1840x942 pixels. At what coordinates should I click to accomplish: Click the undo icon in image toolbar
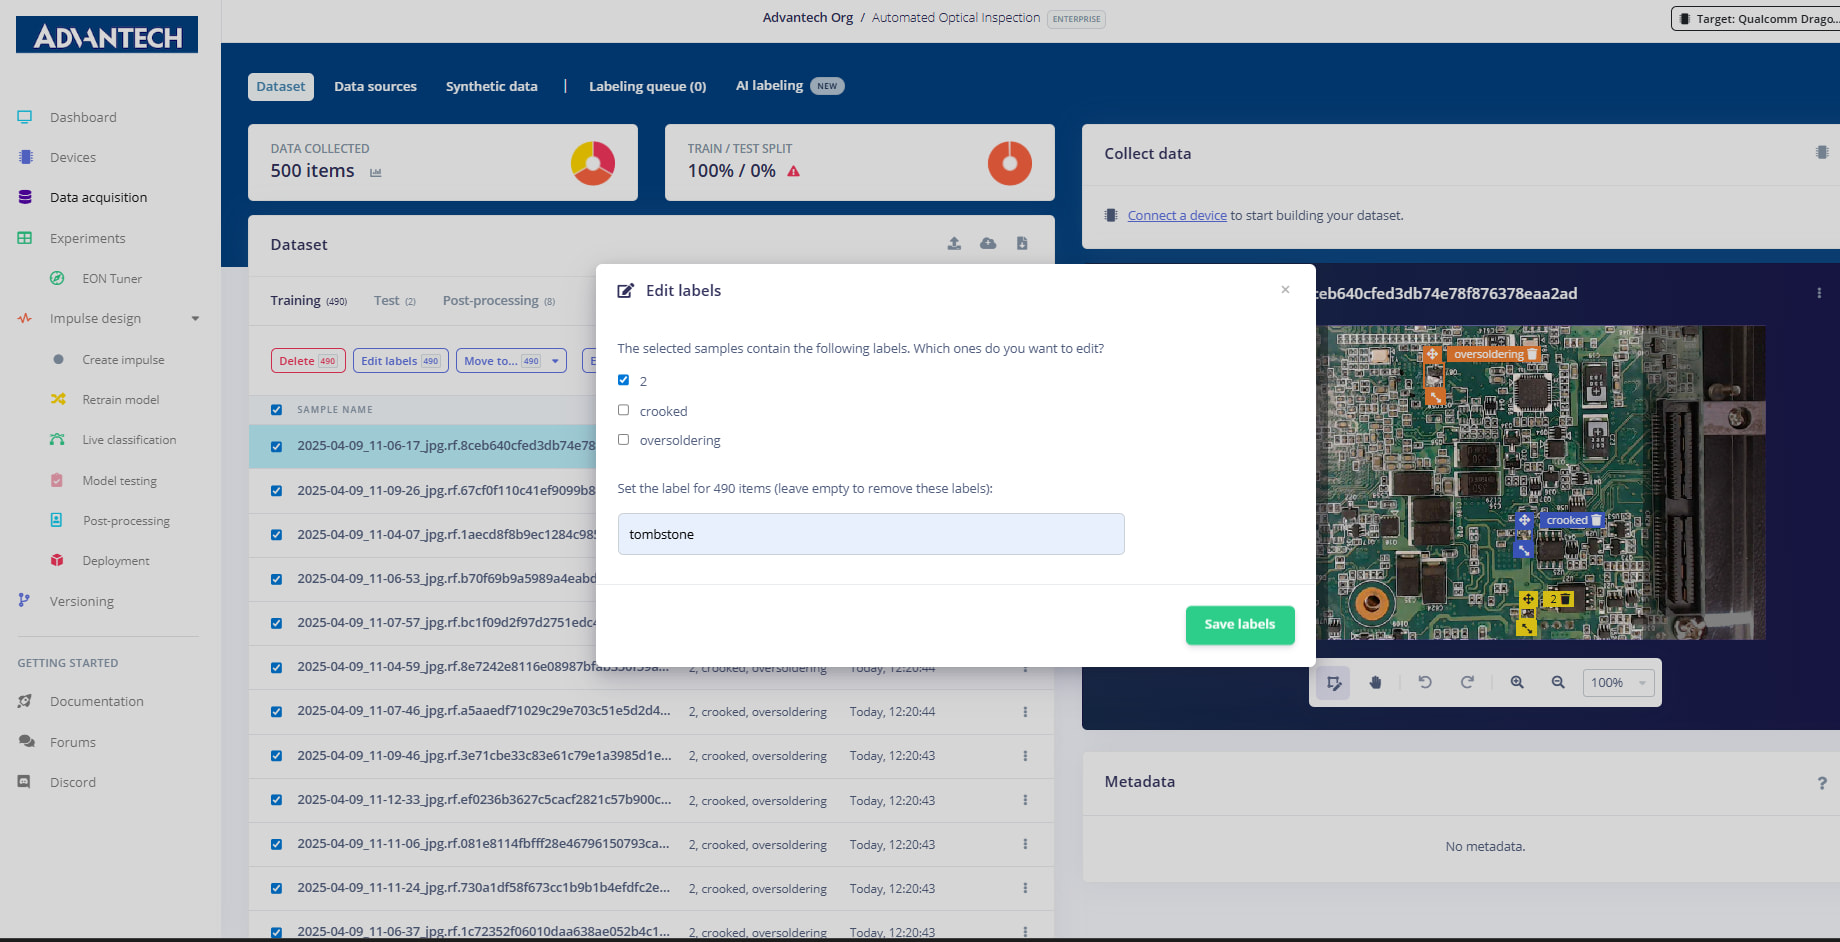click(1425, 682)
